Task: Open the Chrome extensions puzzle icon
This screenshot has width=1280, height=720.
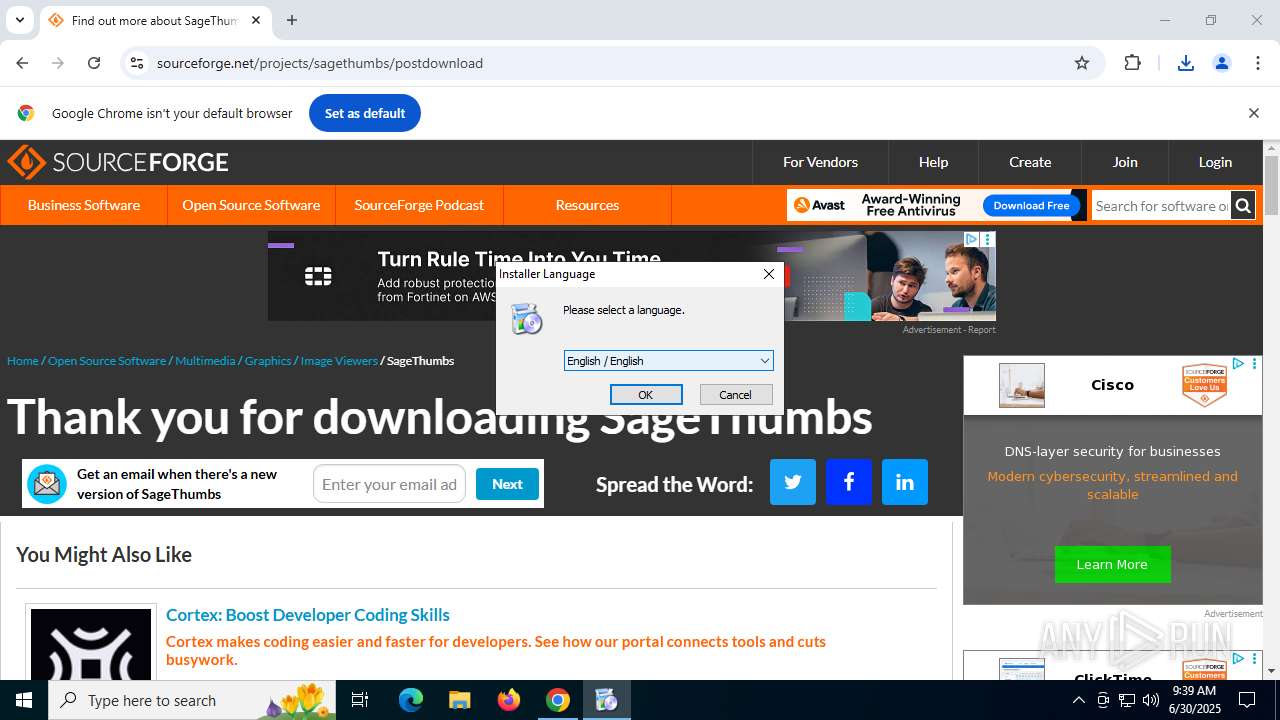Action: click(x=1132, y=63)
